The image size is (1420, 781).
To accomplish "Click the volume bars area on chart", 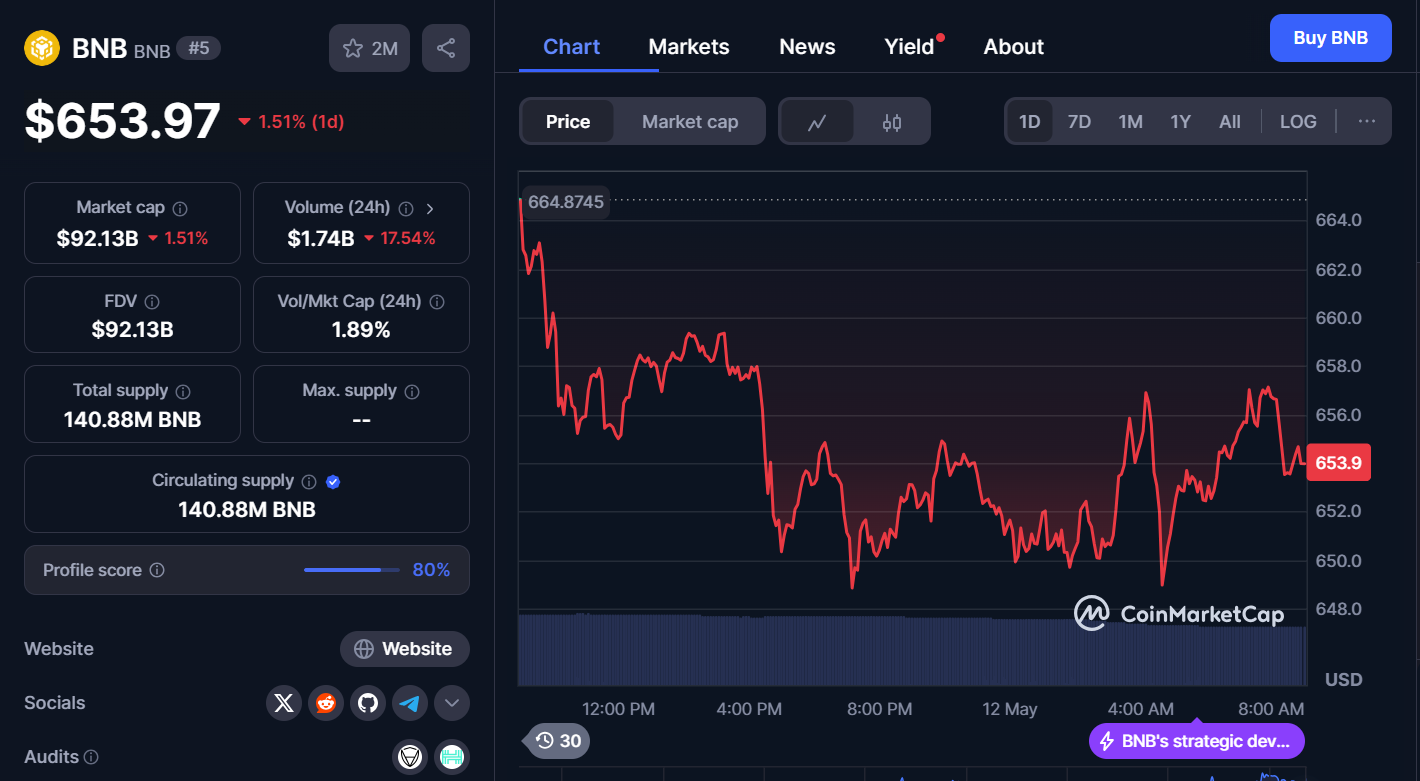I will tap(912, 649).
